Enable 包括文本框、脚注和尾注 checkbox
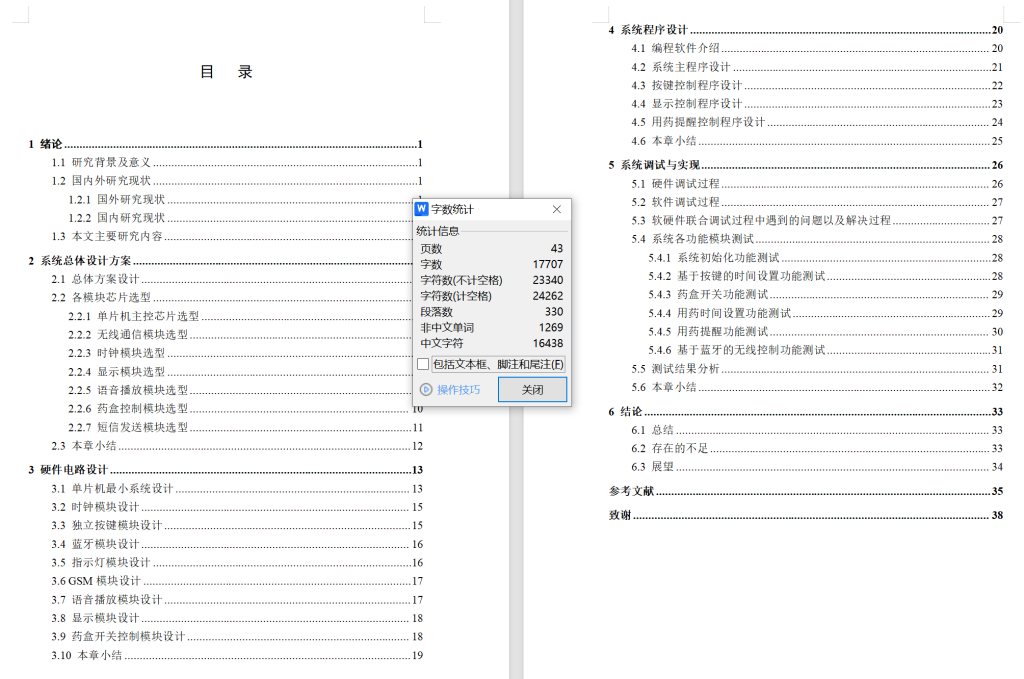The height and width of the screenshot is (679, 1024). tap(421, 364)
